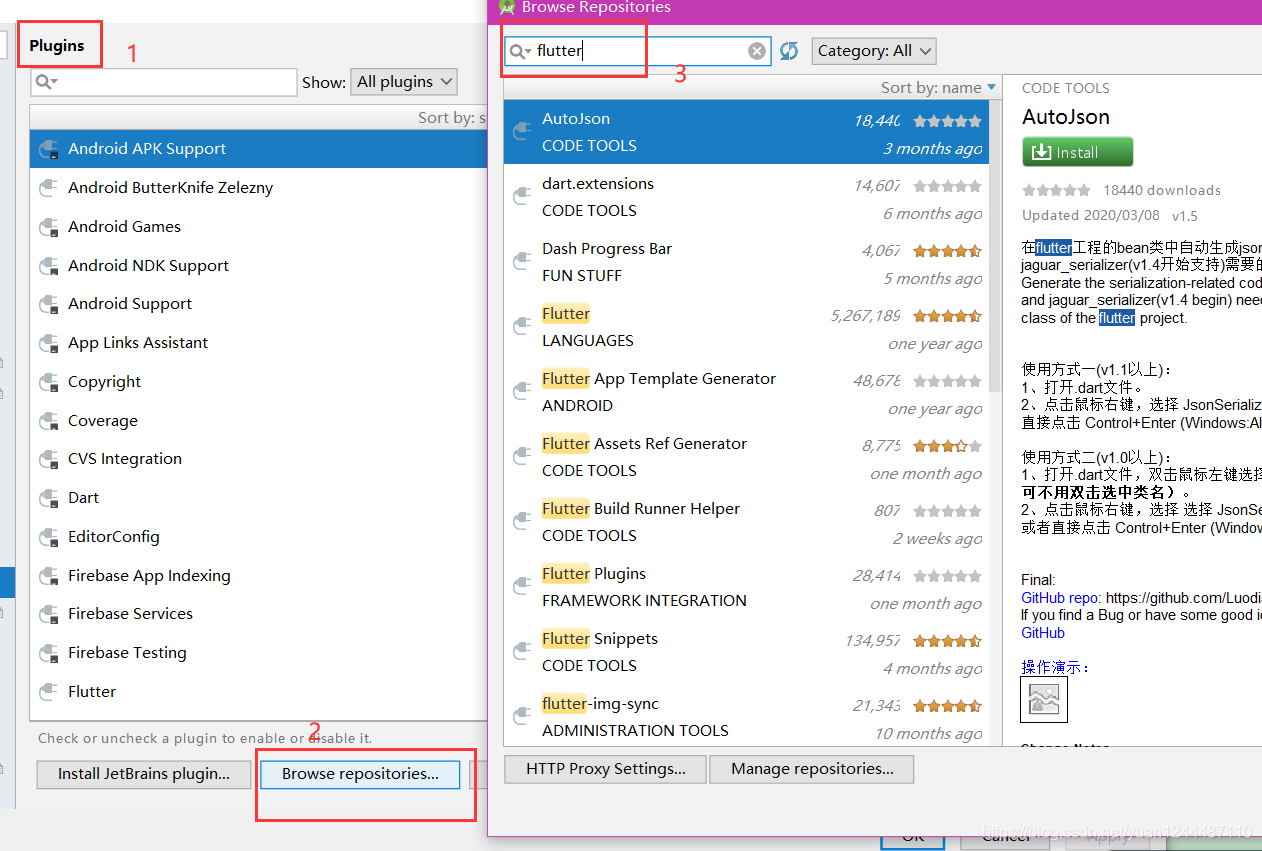This screenshot has height=851, width=1262.
Task: Click plug icon beside Flutter LANGUAGES plugin
Action: 521,326
